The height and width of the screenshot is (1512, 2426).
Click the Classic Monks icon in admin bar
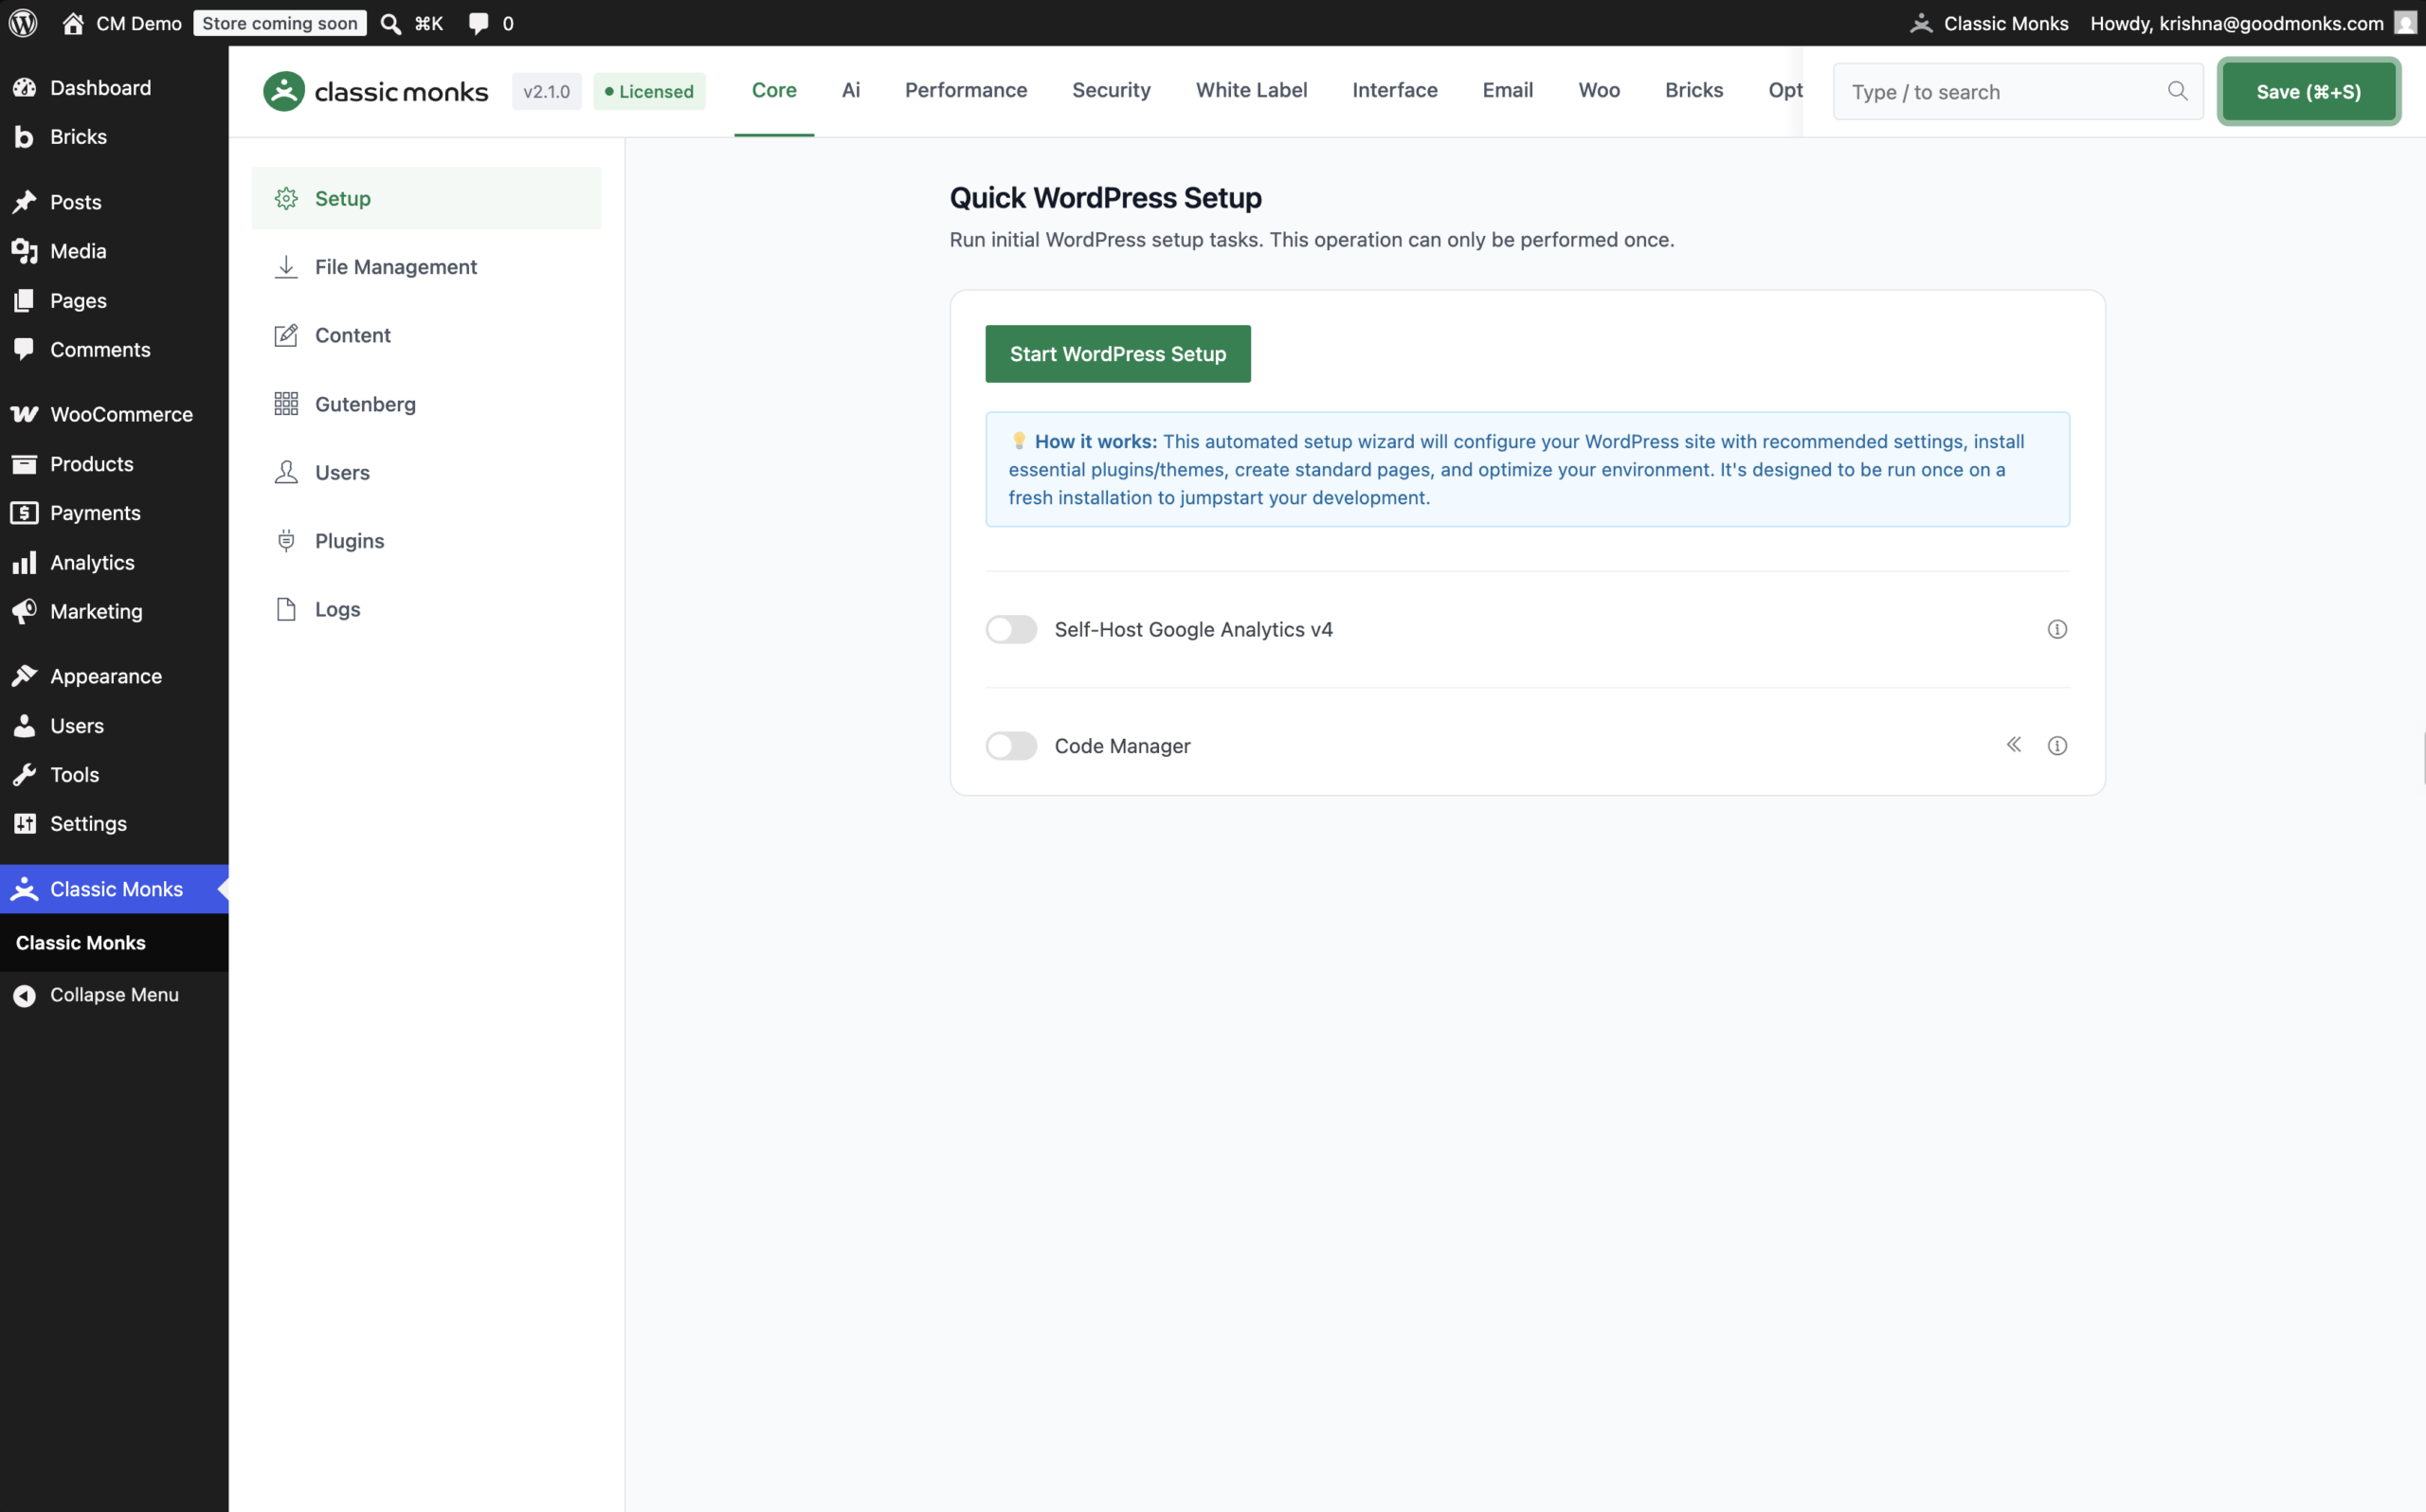(1921, 23)
